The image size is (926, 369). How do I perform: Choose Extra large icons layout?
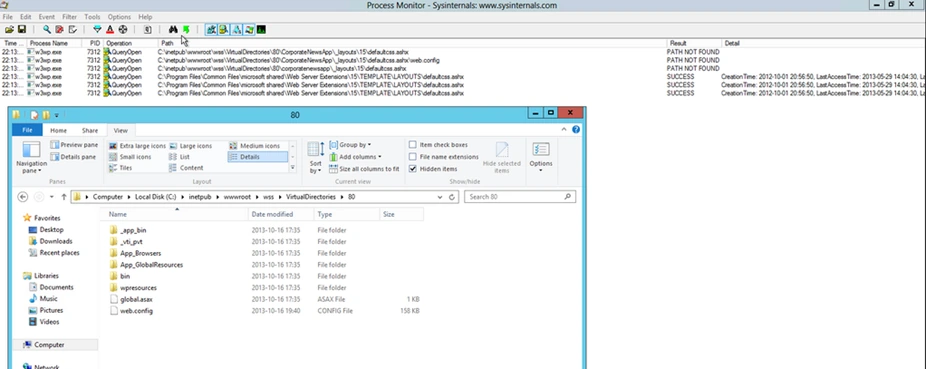pyautogui.click(x=137, y=146)
